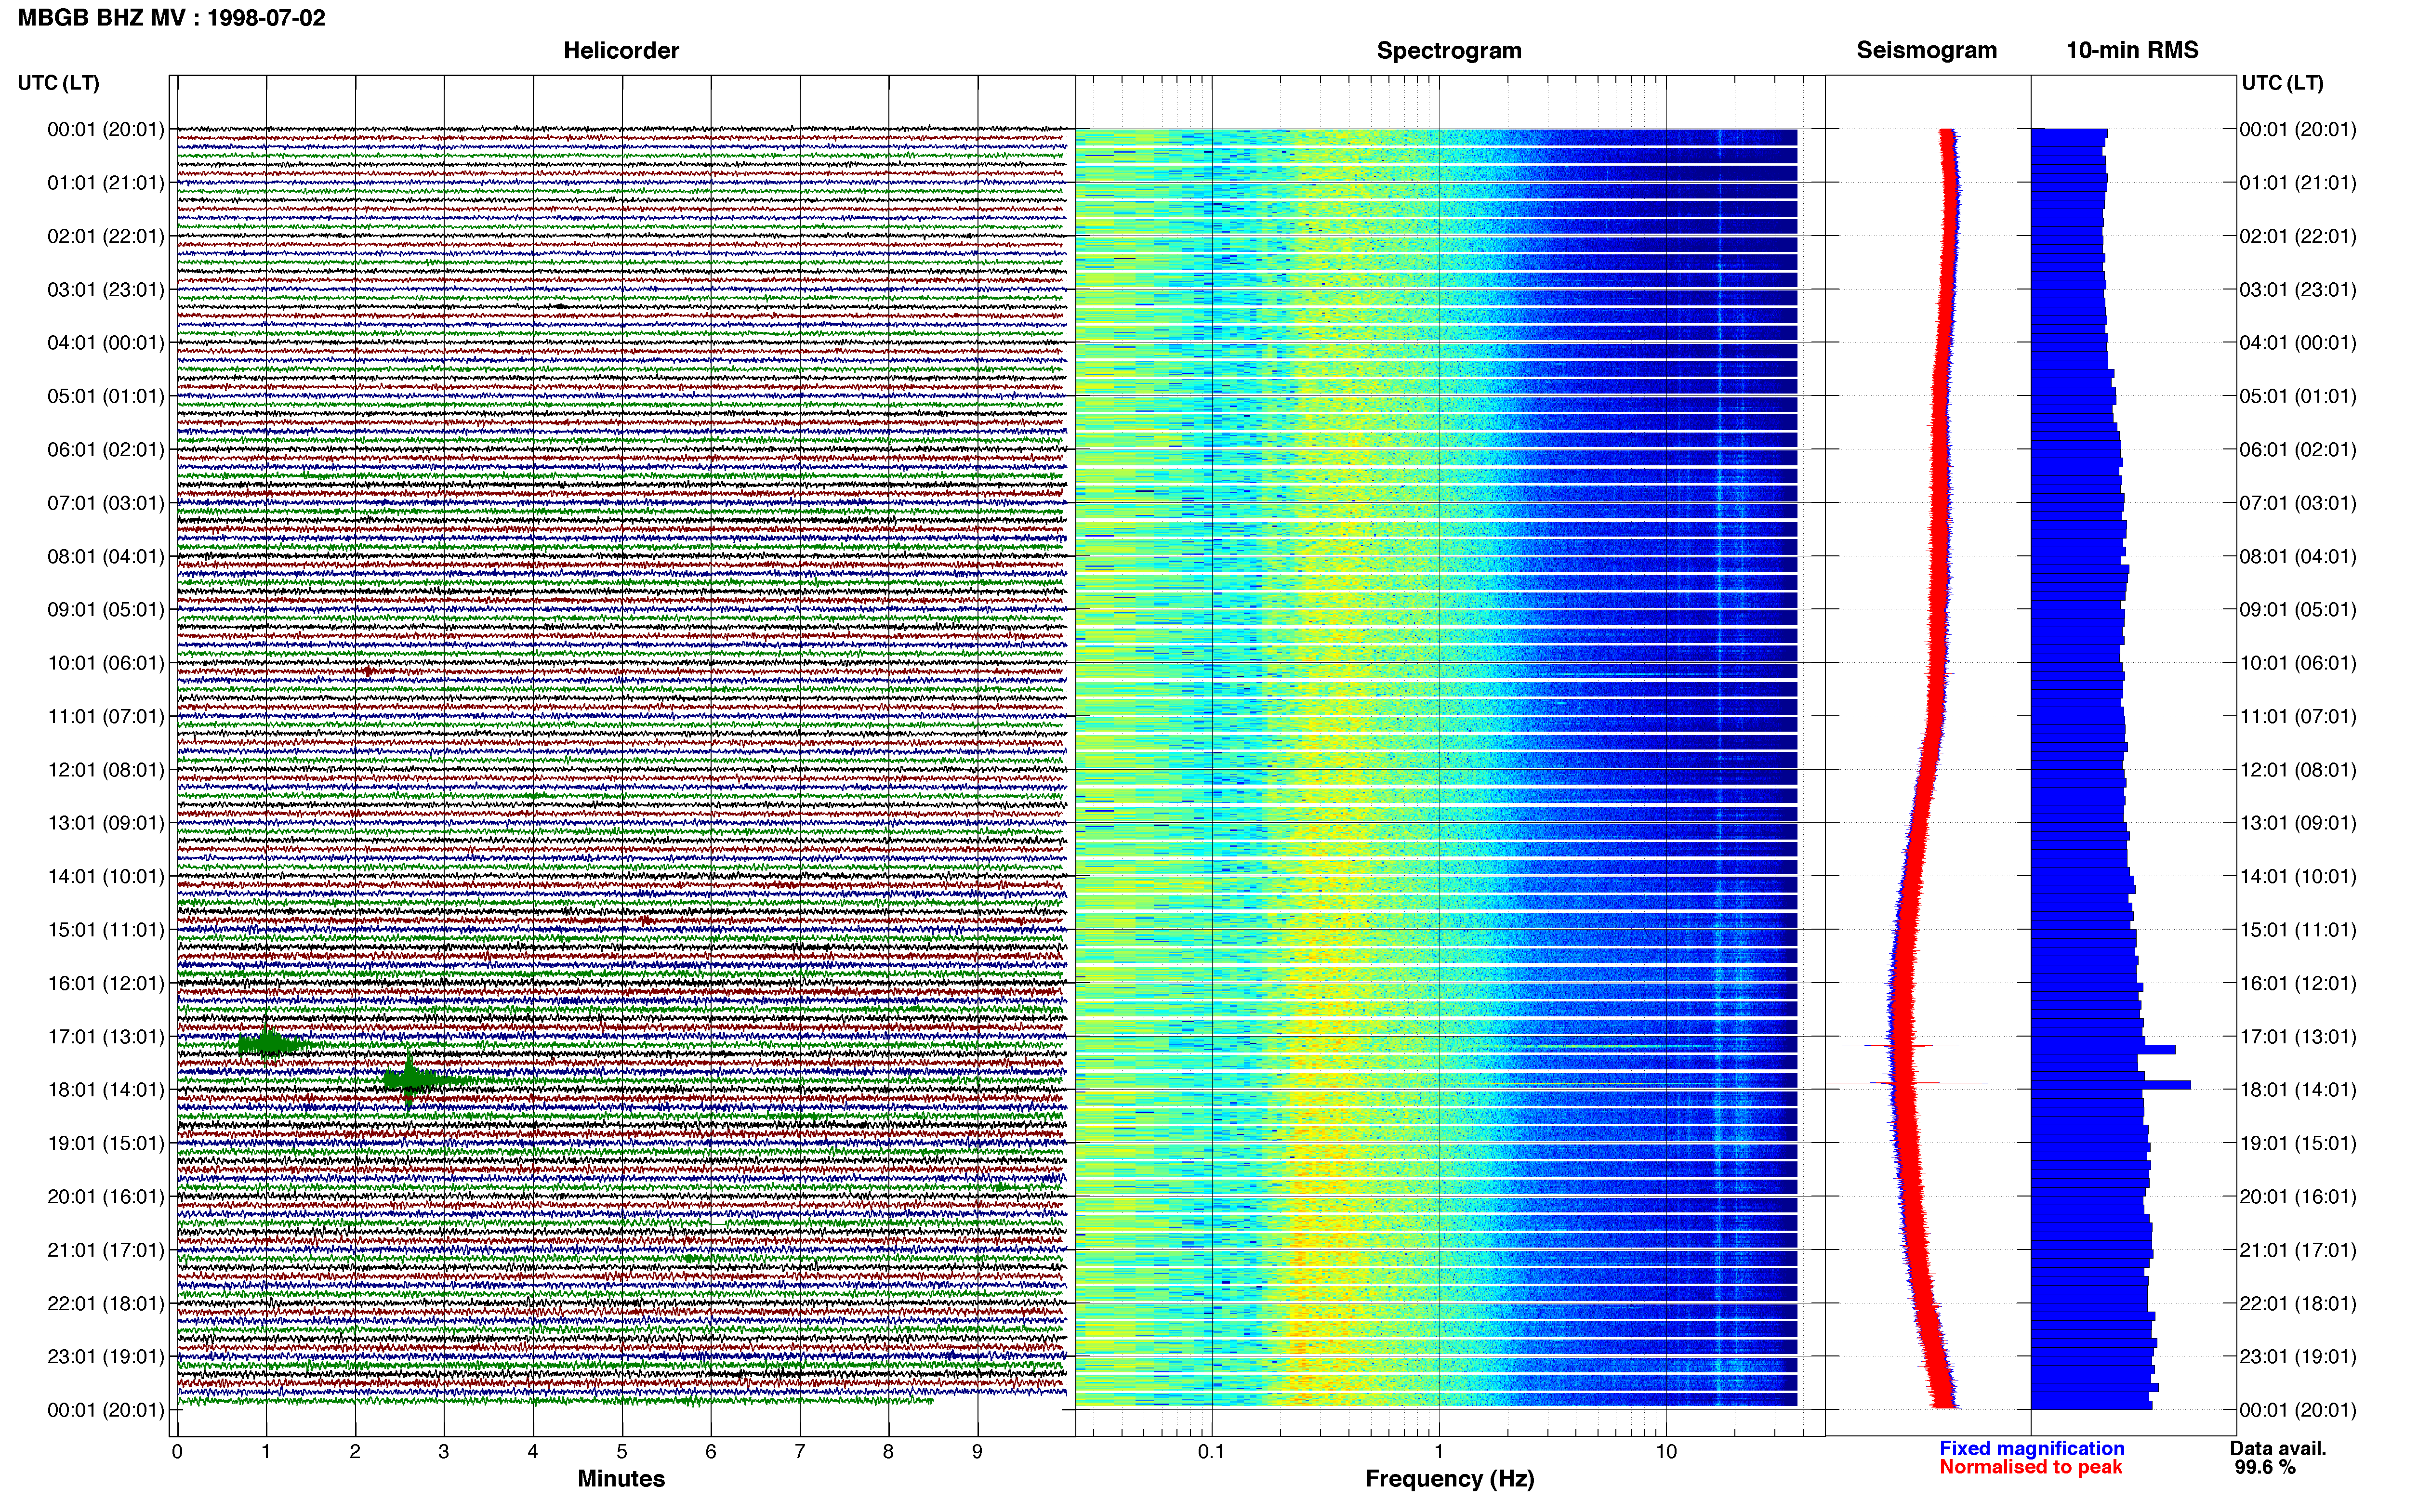Click left time label 04:01 (00:01)
Viewport: 2418px width, 1512px height.
tap(105, 342)
